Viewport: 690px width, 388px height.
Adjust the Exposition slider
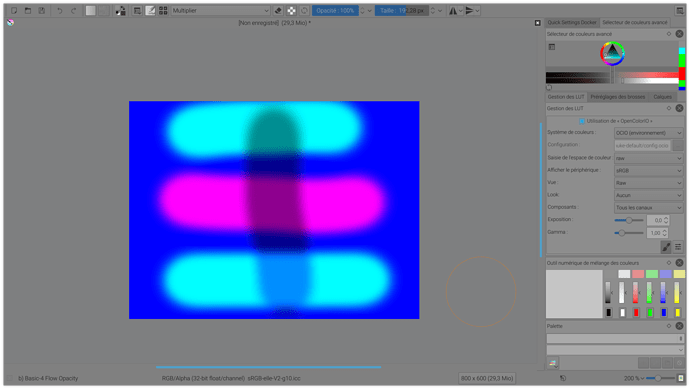[x=629, y=220]
